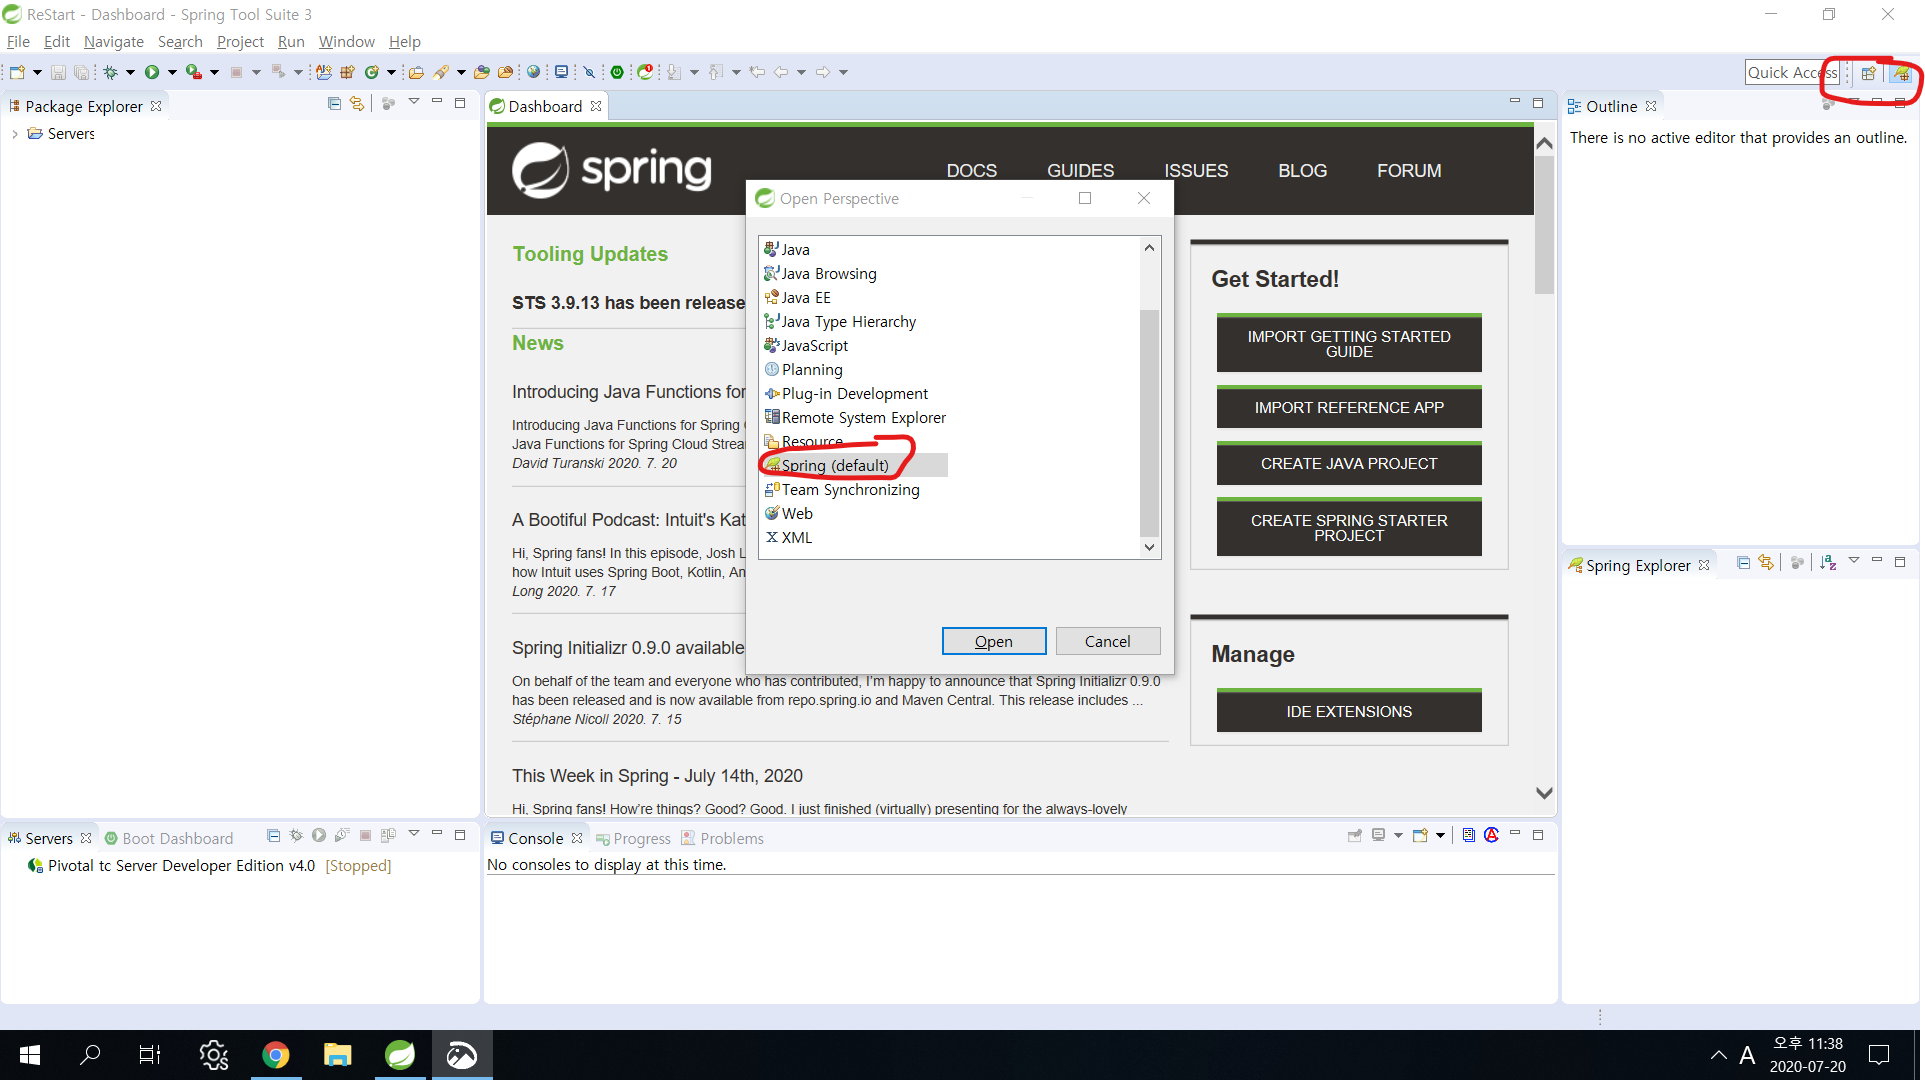The width and height of the screenshot is (1925, 1080).
Task: Click CREATE JAVA PROJECT button
Action: pyautogui.click(x=1348, y=464)
